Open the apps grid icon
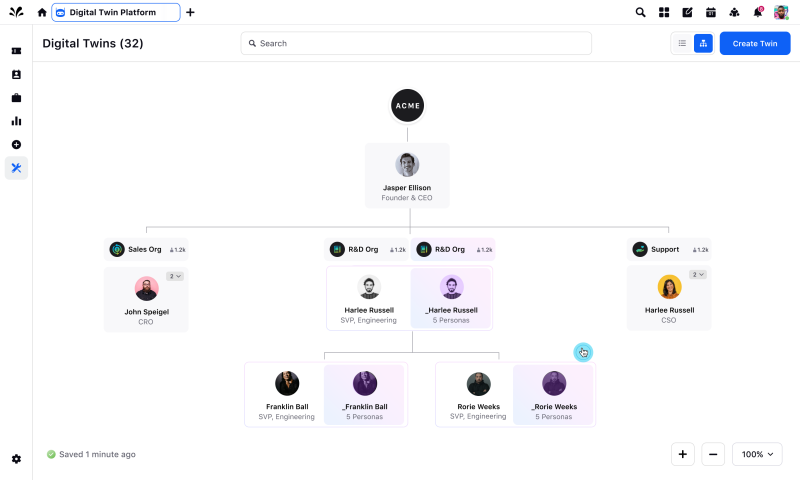This screenshot has height=480, width=800. click(x=664, y=12)
